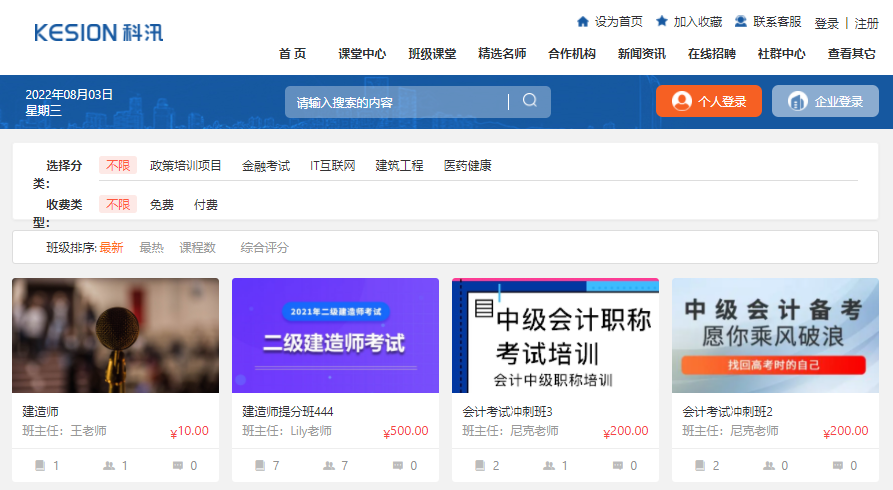Image resolution: width=893 pixels, height=490 pixels.
Task: Select the 免费 fee type filter
Action: (162, 204)
